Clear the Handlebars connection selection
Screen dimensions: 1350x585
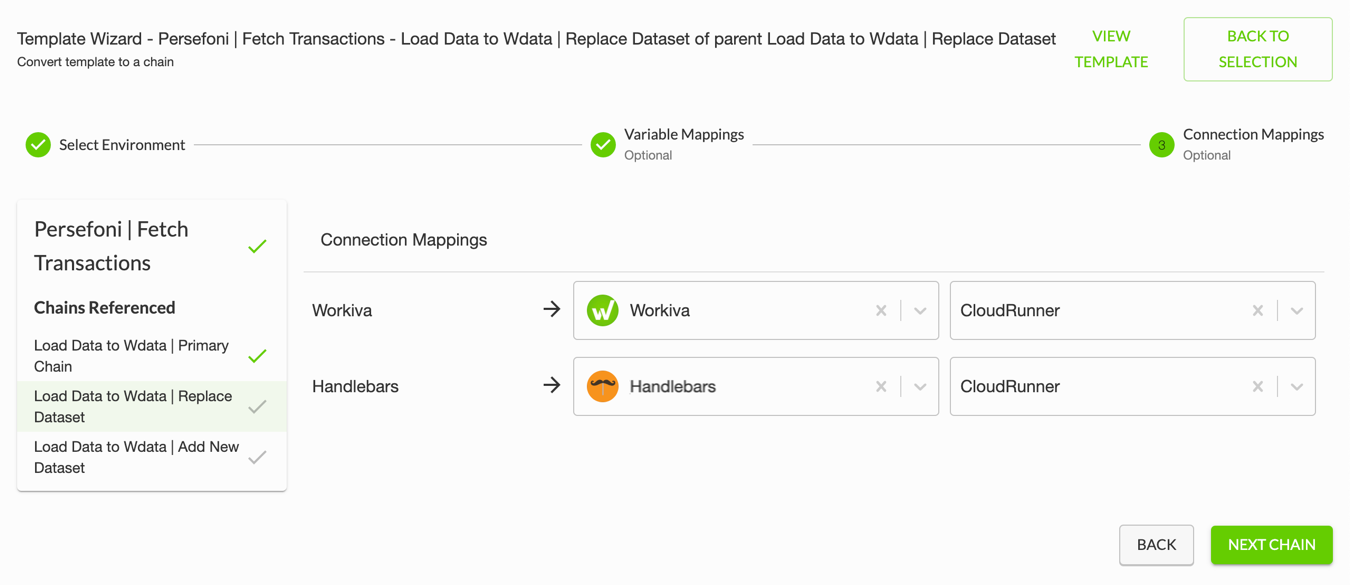(x=881, y=387)
